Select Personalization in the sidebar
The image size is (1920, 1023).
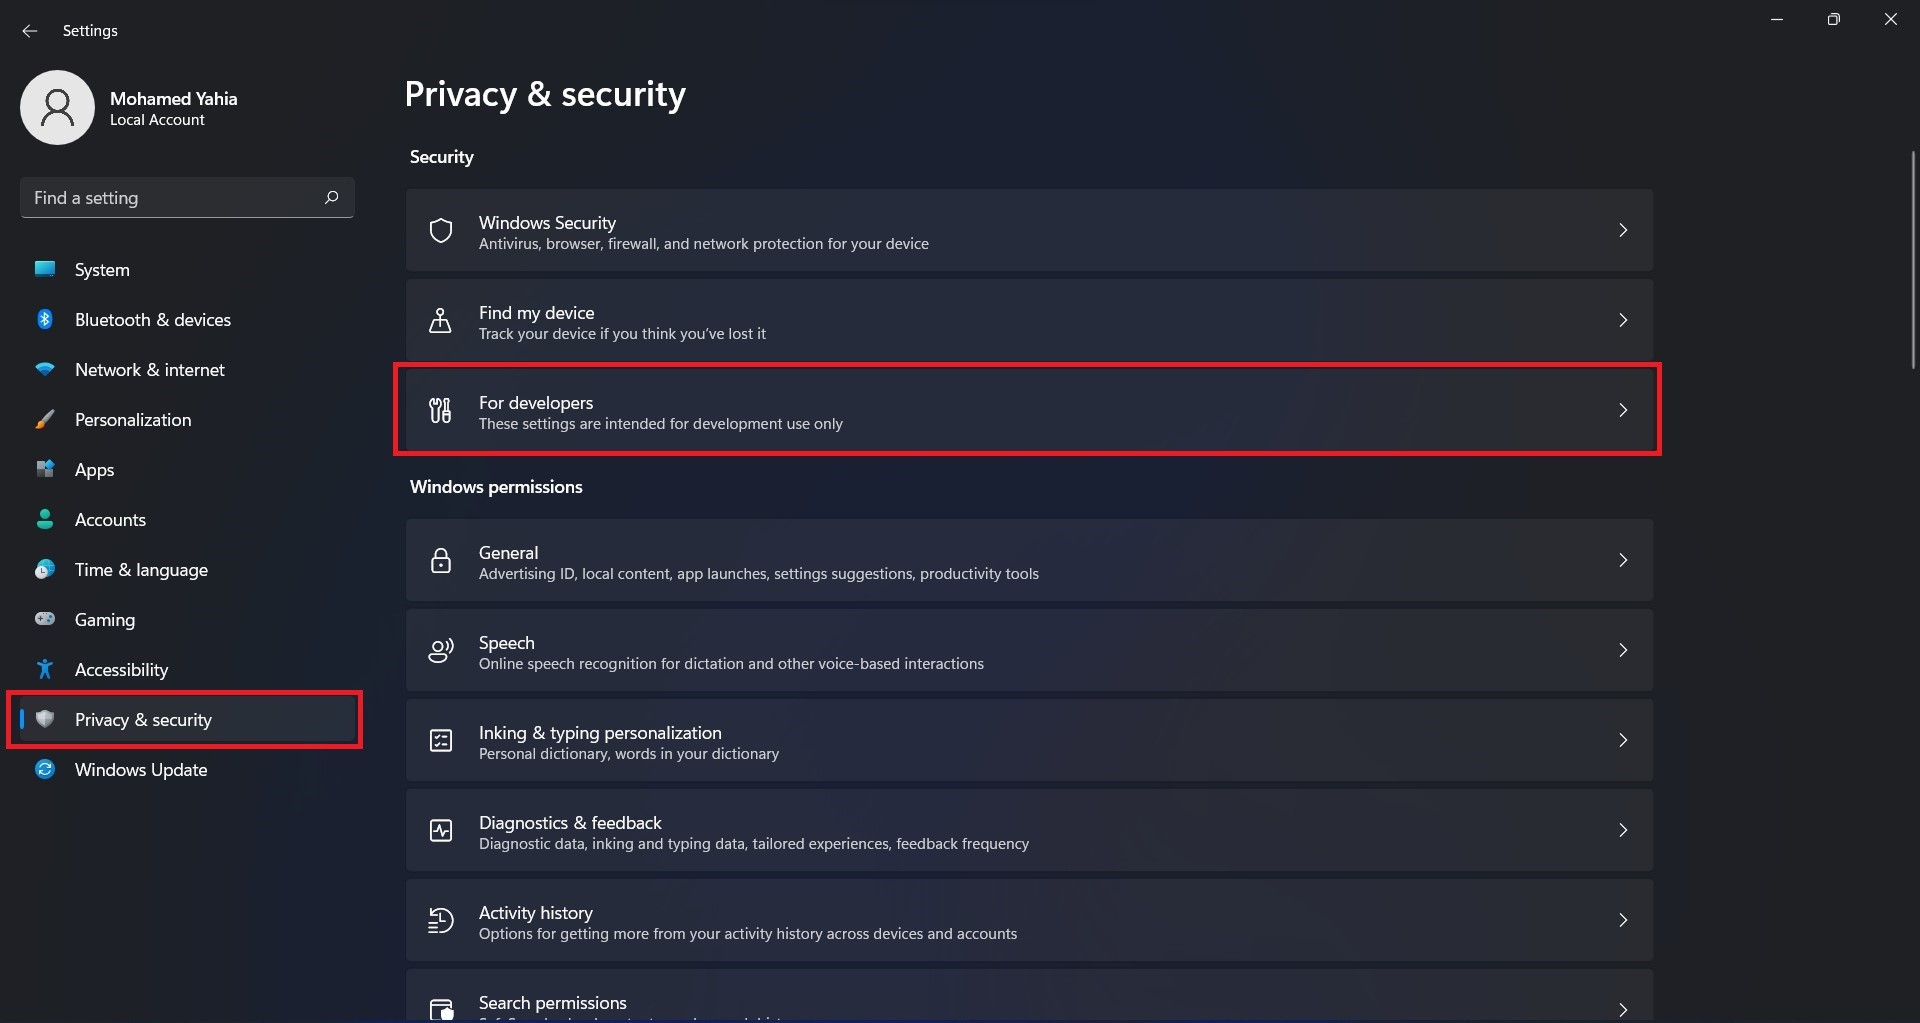point(133,420)
